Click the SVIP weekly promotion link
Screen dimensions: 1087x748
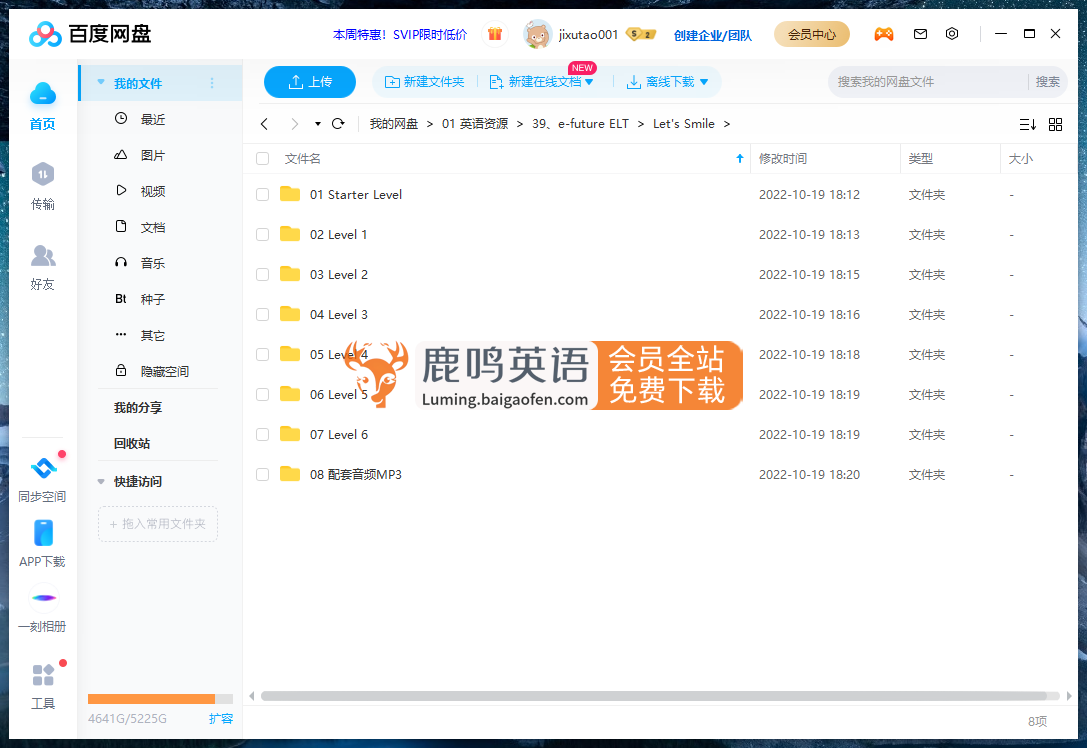400,34
